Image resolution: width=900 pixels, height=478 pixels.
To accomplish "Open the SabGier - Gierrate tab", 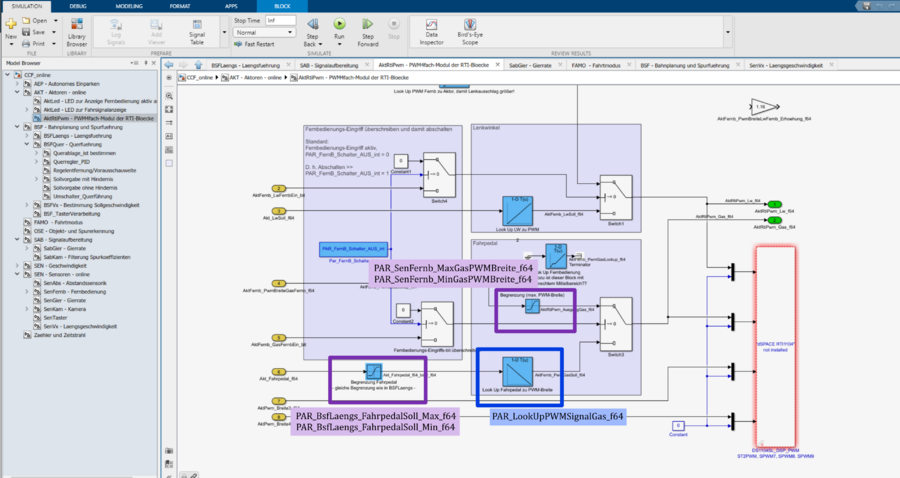I will coord(528,63).
